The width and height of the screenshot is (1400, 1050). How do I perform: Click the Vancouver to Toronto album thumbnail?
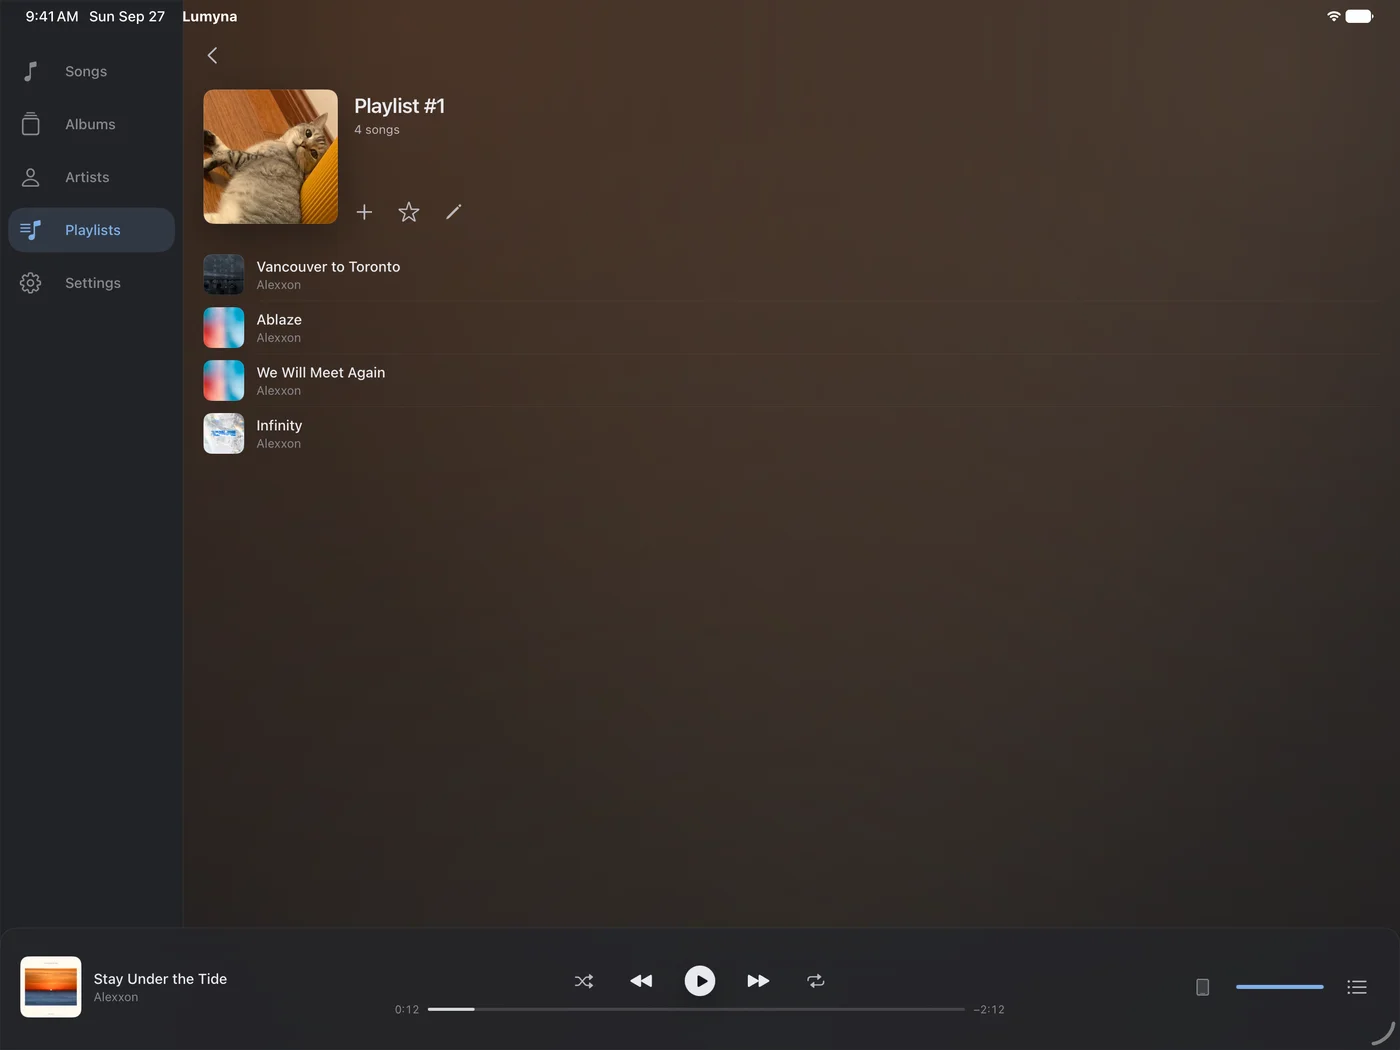pyautogui.click(x=224, y=275)
